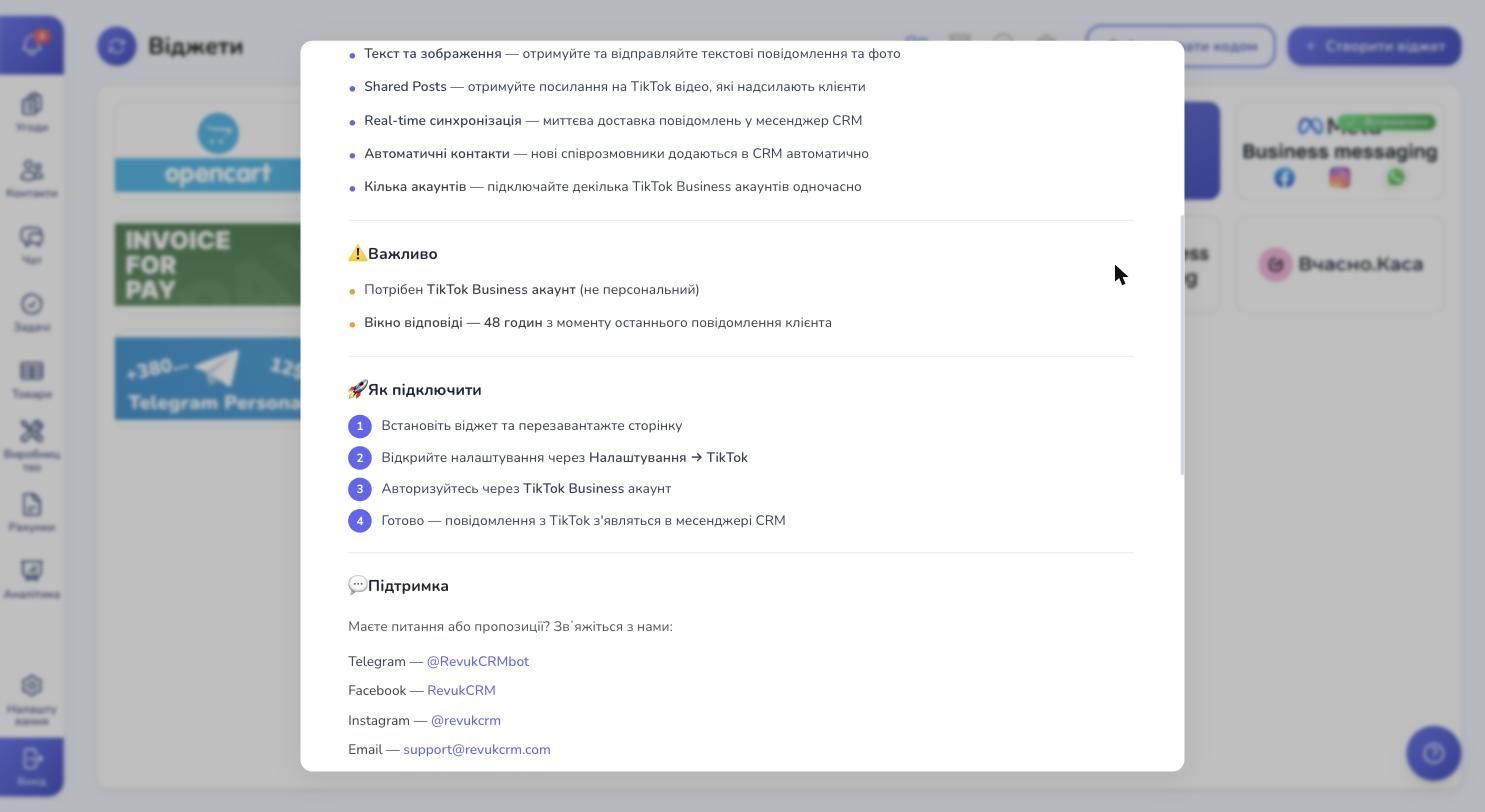Open the RevukCRM Facebook link
1485x812 pixels.
[461, 691]
